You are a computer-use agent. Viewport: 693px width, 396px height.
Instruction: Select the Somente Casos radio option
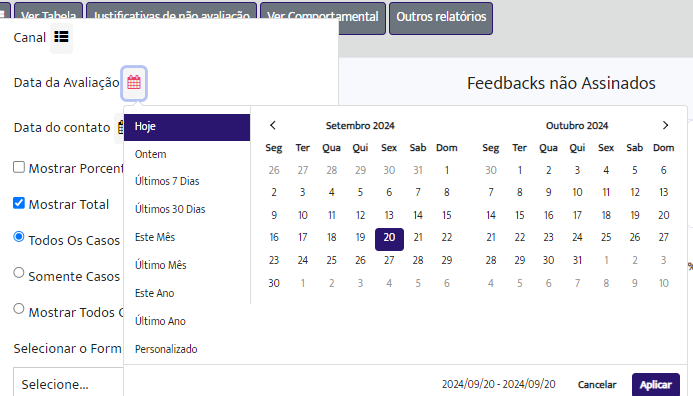[x=19, y=273]
